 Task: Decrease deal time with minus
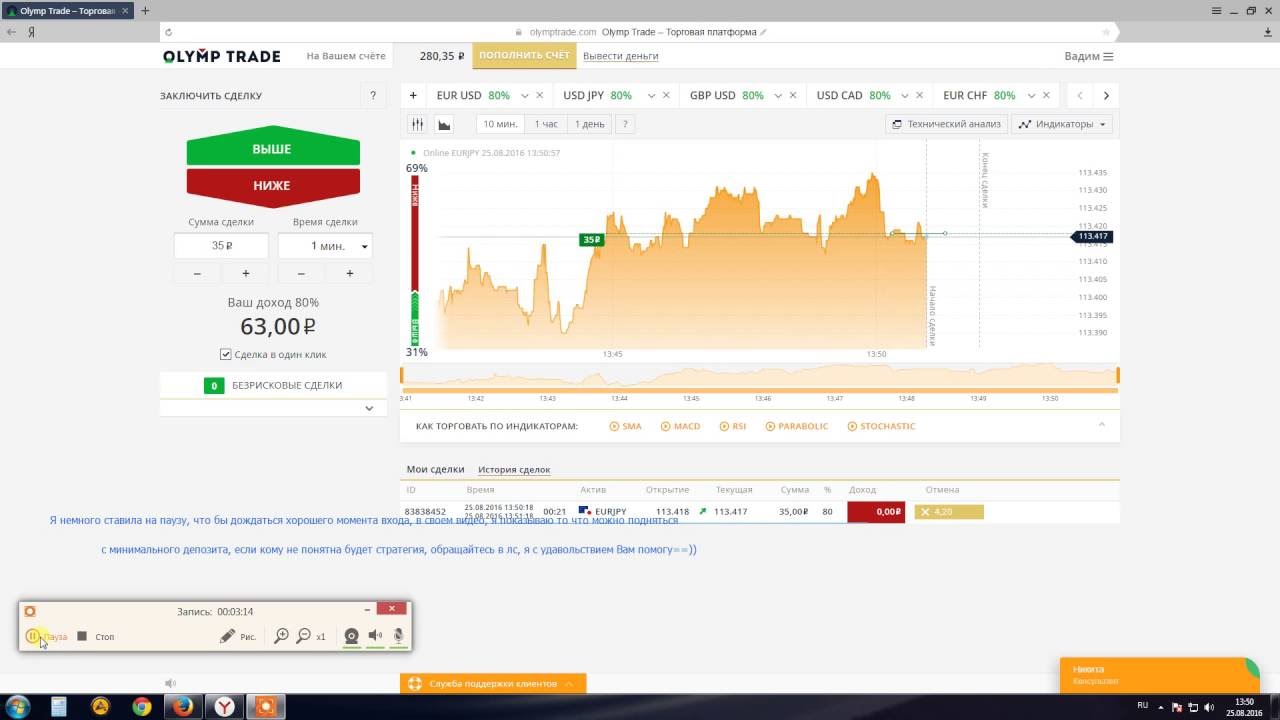tap(301, 273)
